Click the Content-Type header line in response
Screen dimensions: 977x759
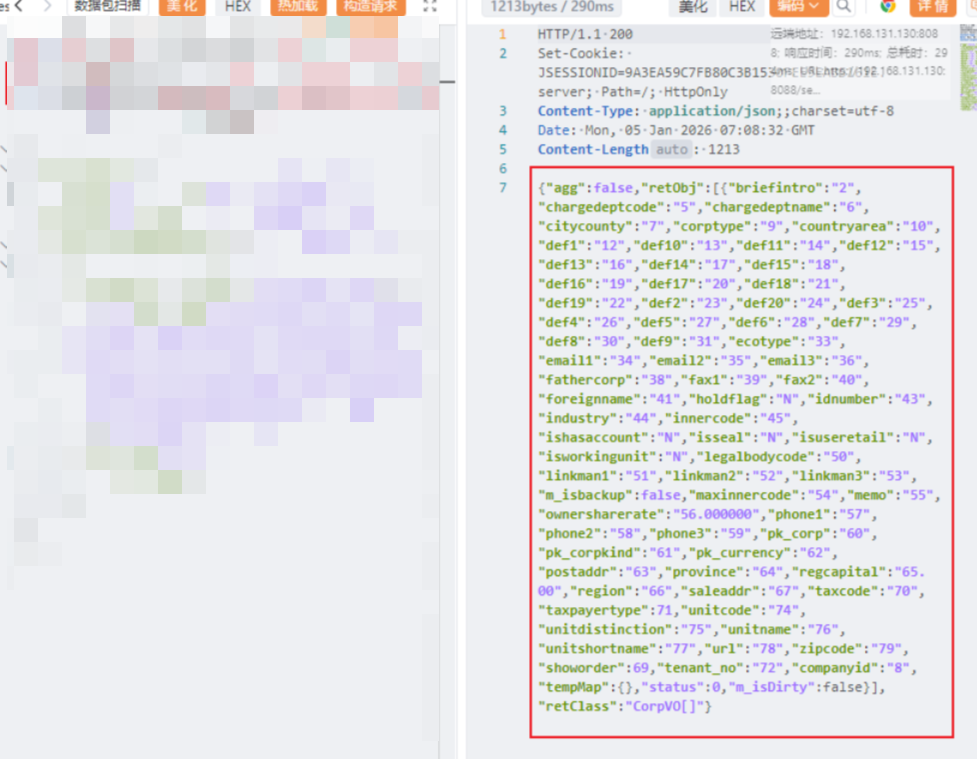tap(715, 111)
